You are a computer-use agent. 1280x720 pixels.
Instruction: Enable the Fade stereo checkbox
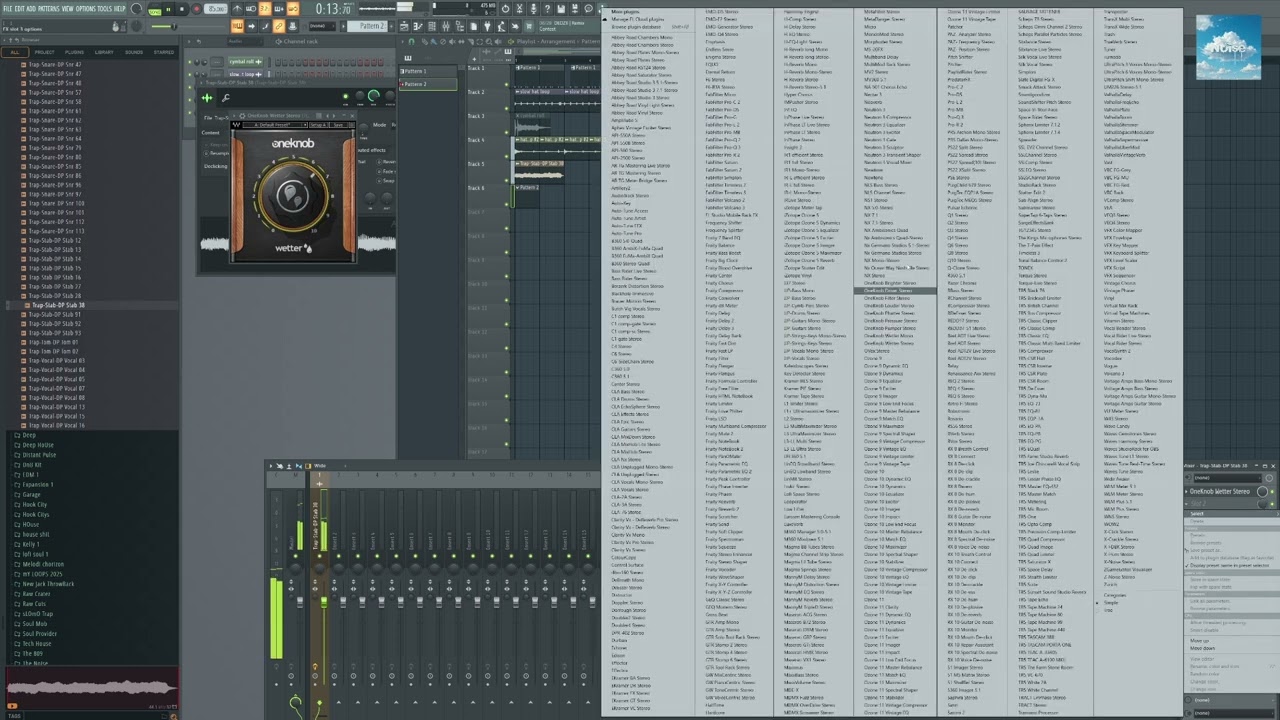(379, 171)
